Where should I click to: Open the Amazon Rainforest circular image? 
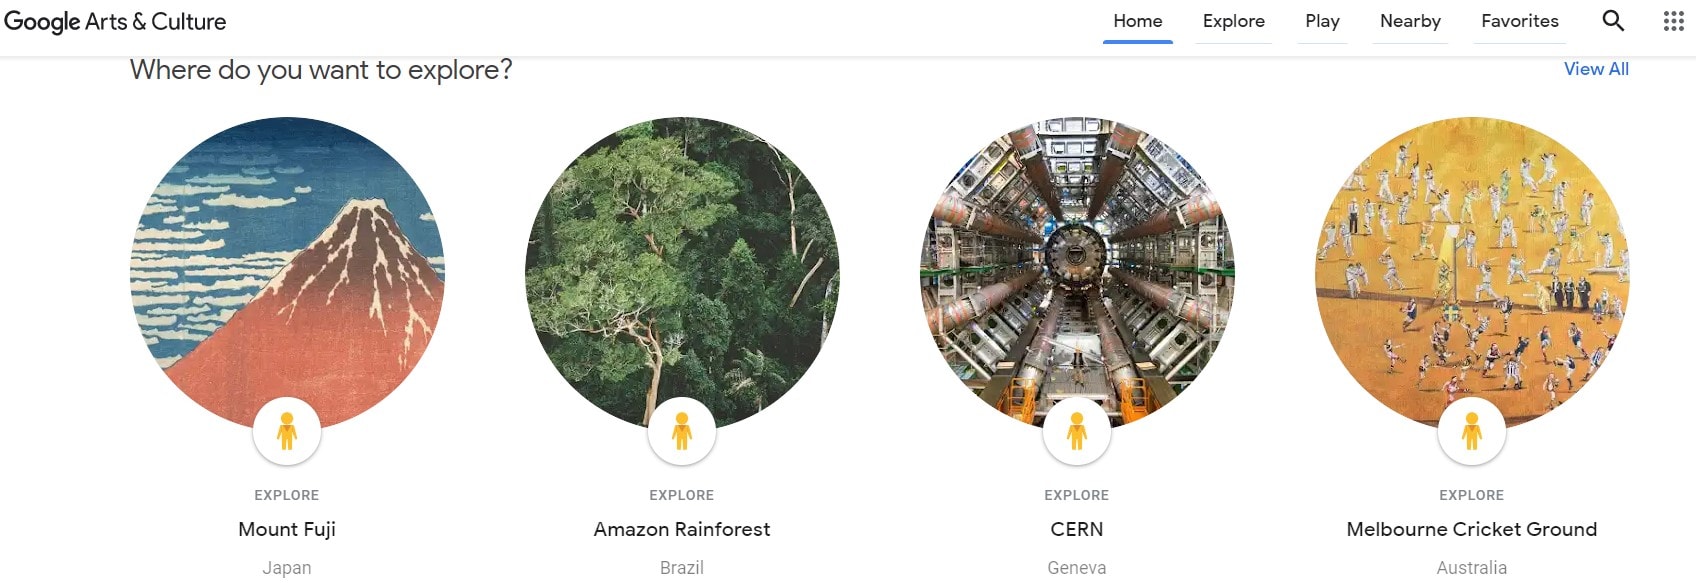pyautogui.click(x=682, y=273)
